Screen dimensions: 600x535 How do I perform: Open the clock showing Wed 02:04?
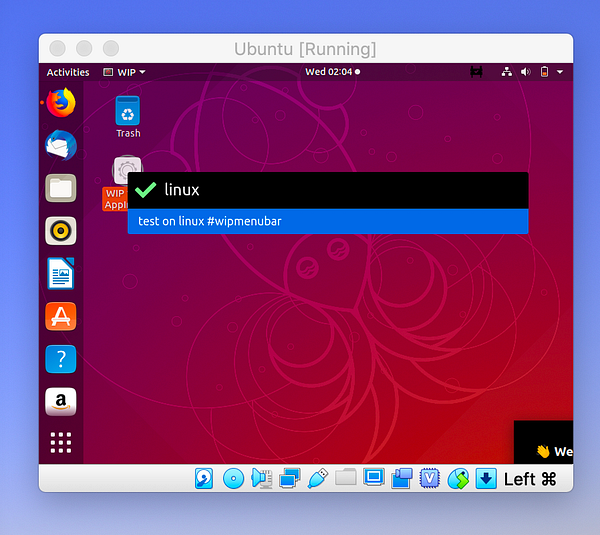[332, 72]
